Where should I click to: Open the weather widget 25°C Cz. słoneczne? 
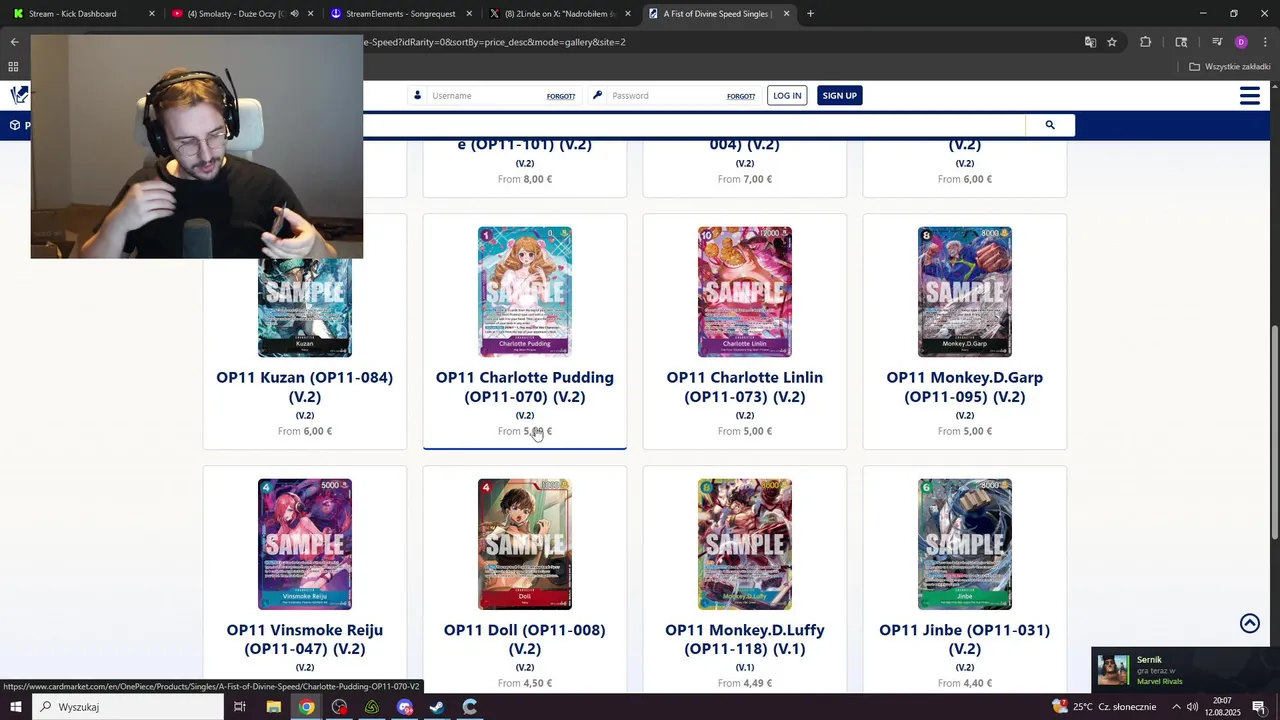[1104, 707]
